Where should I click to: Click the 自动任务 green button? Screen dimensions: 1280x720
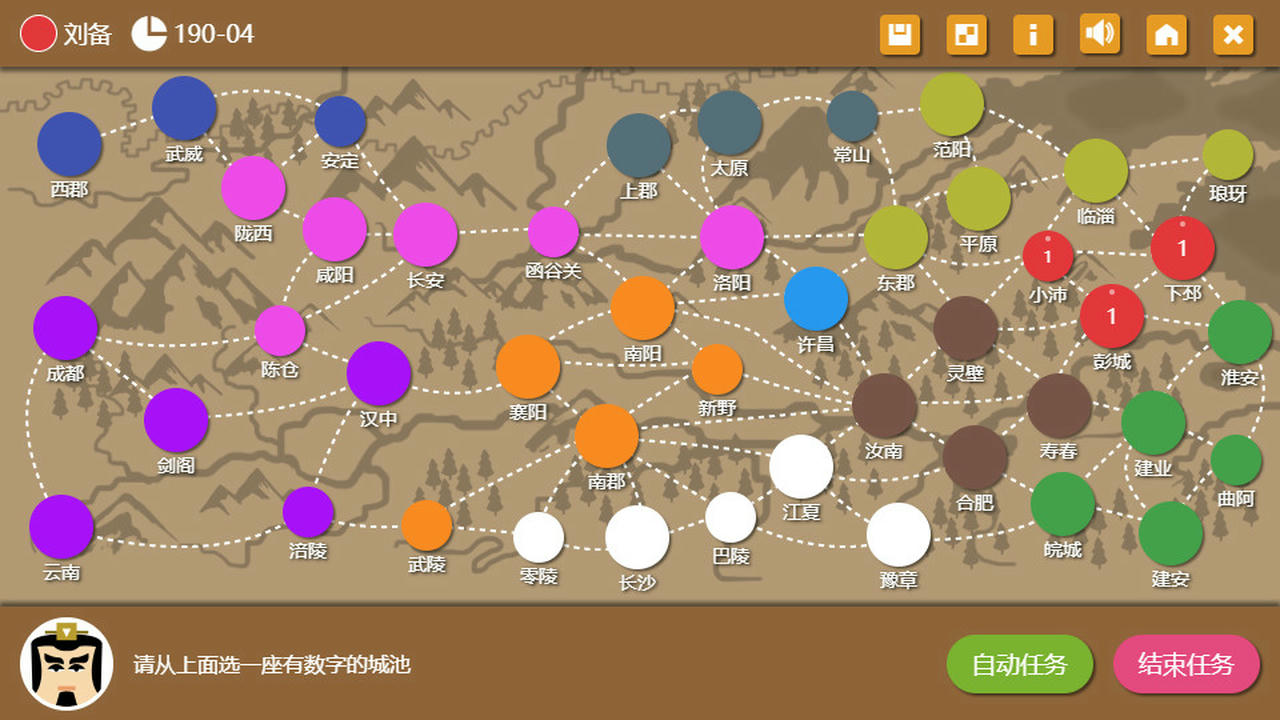[1019, 664]
